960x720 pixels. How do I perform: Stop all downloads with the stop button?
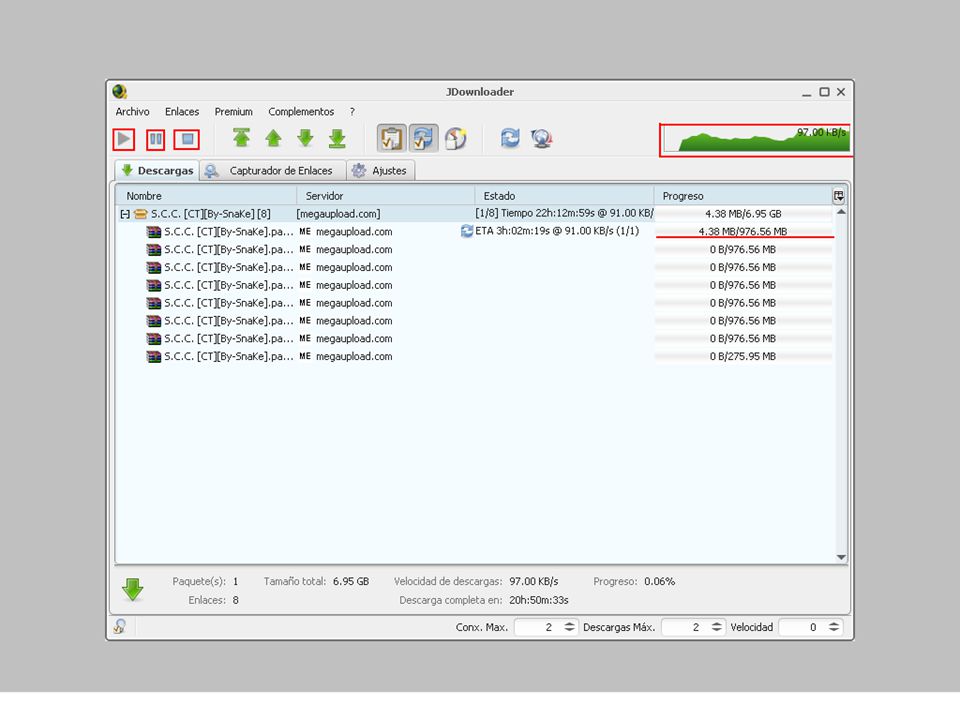pyautogui.click(x=187, y=140)
